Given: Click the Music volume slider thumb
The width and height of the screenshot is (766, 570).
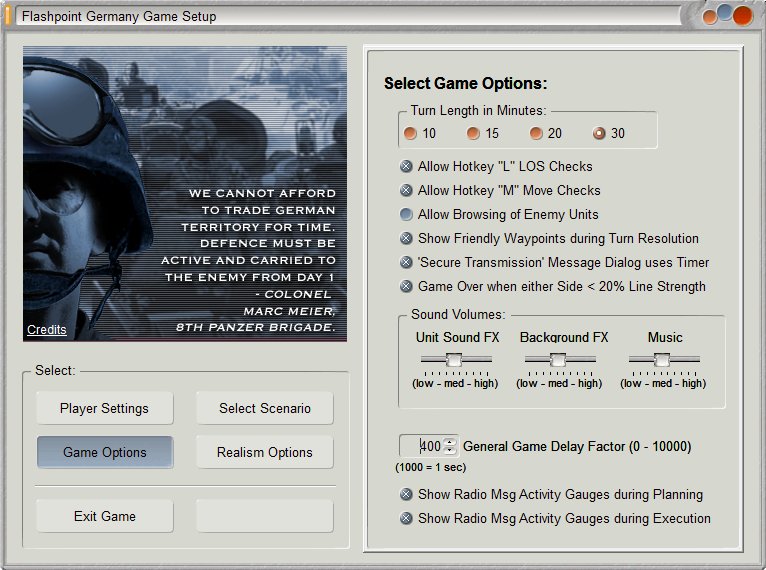Looking at the screenshot, I should tap(662, 360).
